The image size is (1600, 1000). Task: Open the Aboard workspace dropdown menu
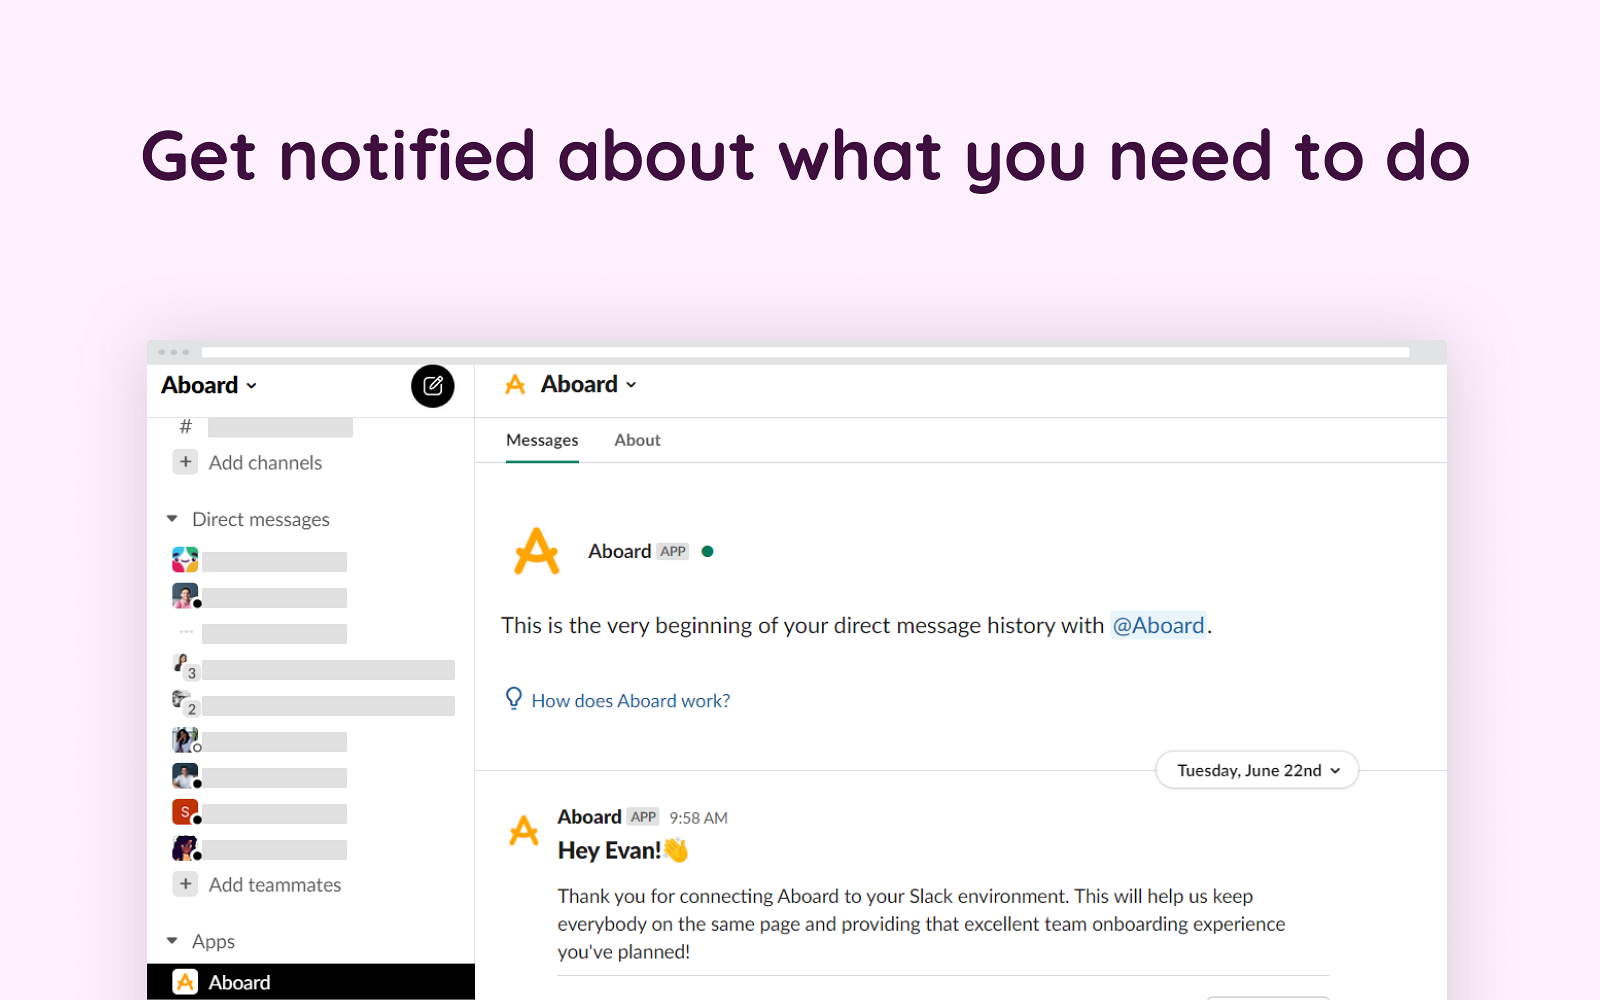209,386
